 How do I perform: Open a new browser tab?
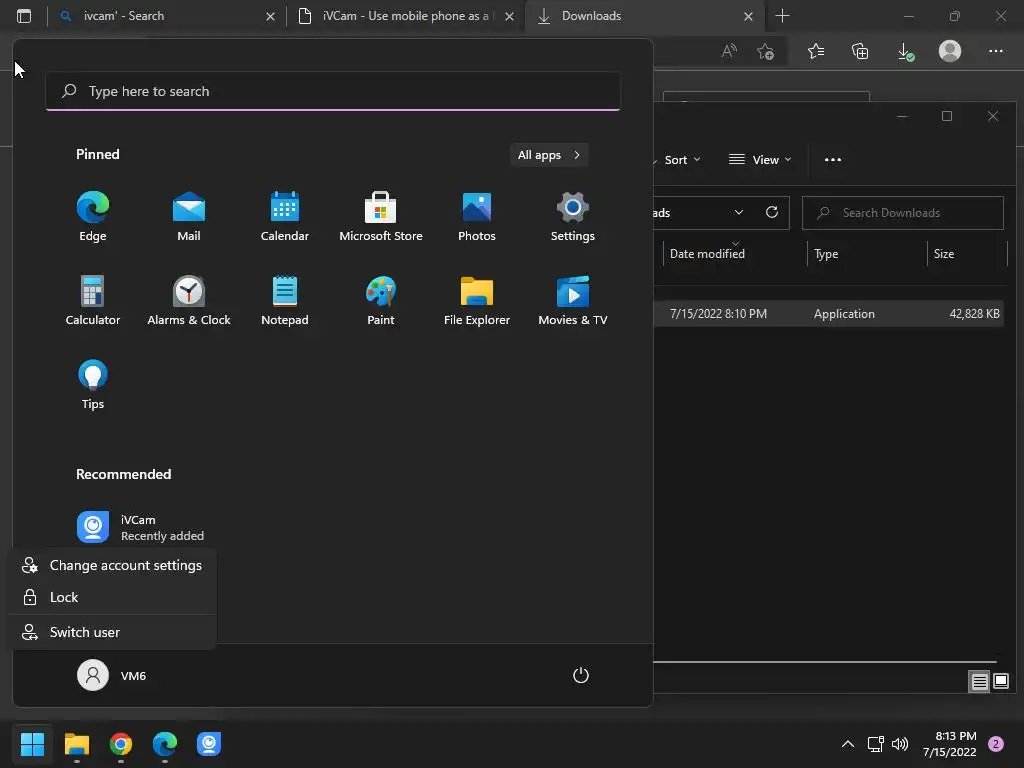(782, 16)
